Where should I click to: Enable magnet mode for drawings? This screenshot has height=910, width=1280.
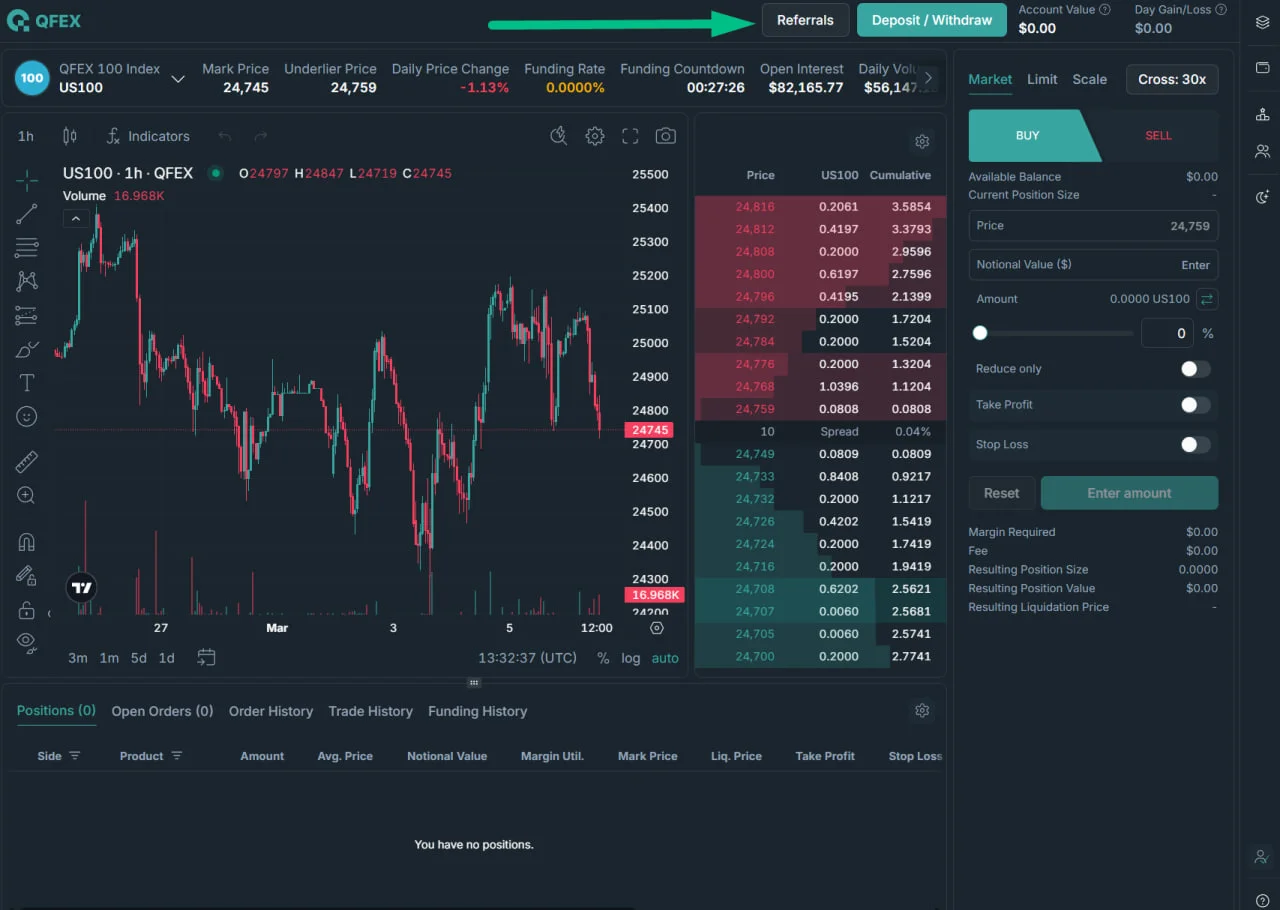click(27, 542)
